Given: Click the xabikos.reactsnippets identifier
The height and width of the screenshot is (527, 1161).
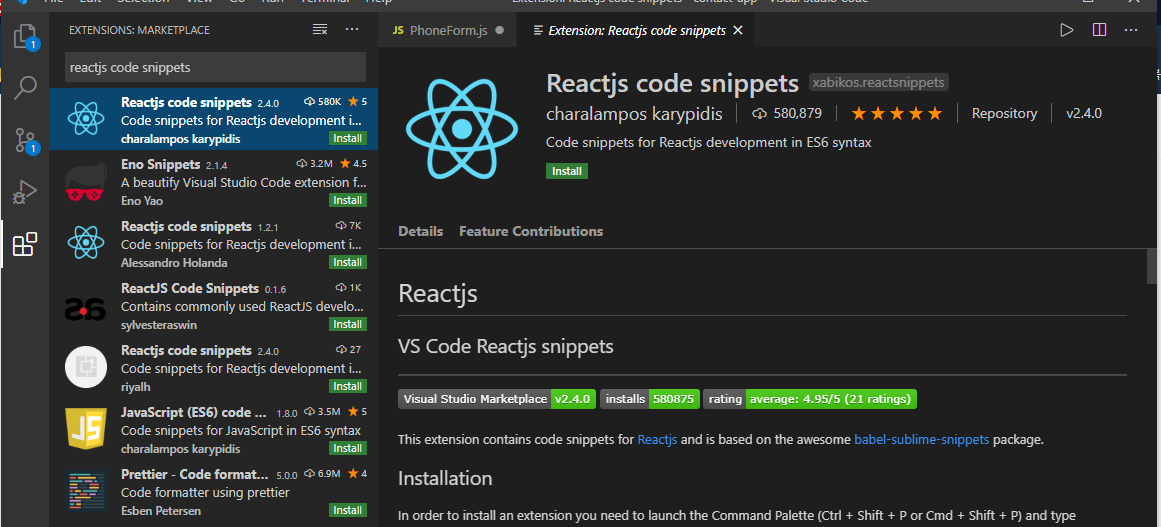Looking at the screenshot, I should click(x=879, y=83).
